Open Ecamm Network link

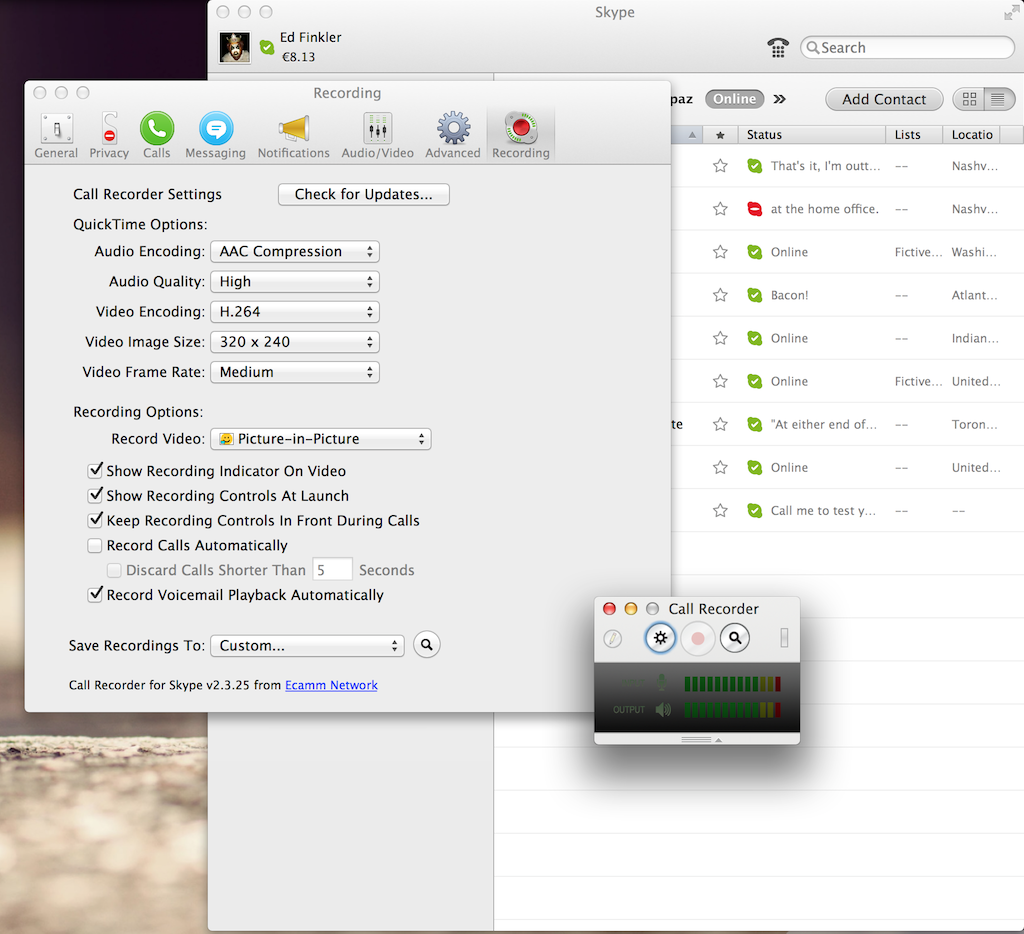(331, 684)
